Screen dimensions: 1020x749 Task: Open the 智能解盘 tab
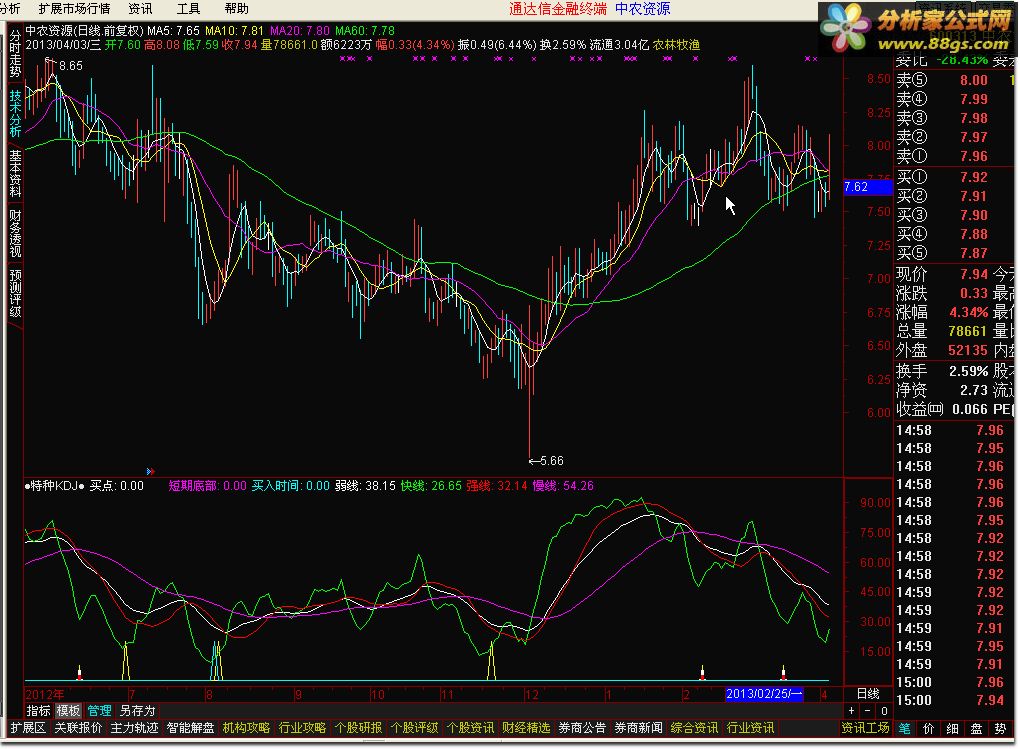[190, 728]
